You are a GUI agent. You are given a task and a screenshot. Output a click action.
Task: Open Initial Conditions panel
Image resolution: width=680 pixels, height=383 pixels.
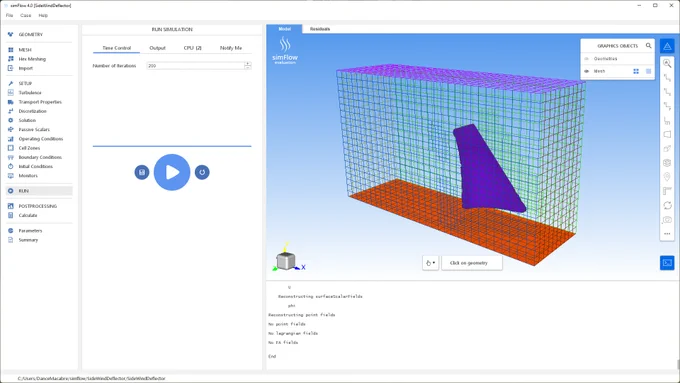36,167
